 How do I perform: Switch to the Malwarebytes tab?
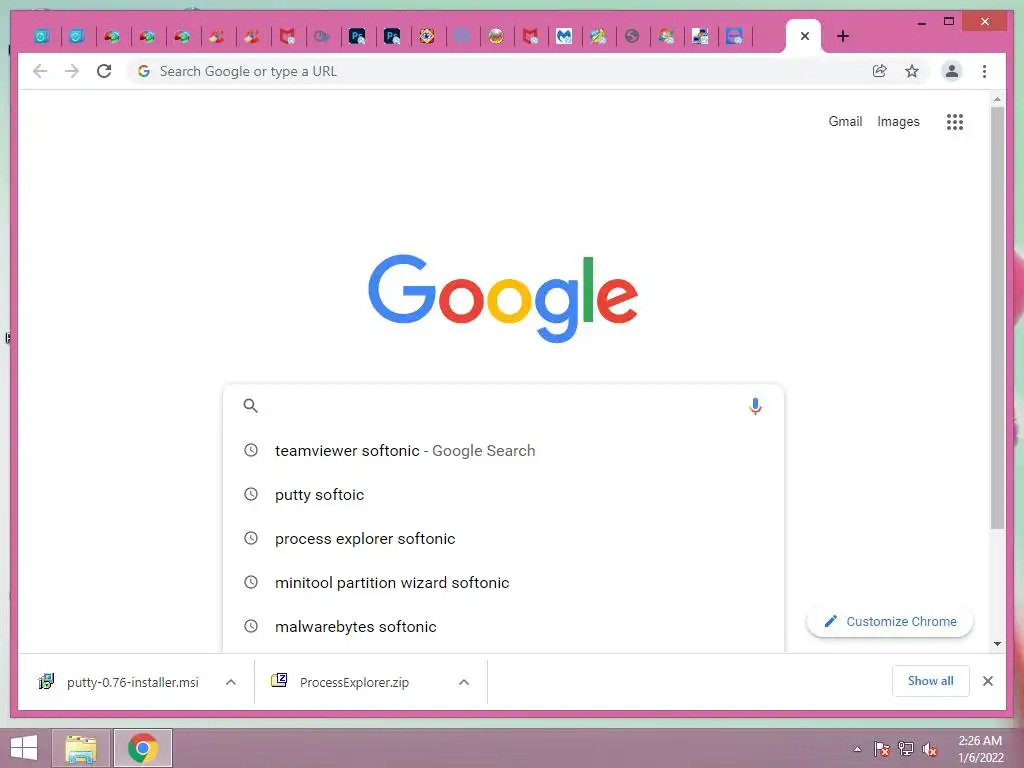[x=564, y=37]
